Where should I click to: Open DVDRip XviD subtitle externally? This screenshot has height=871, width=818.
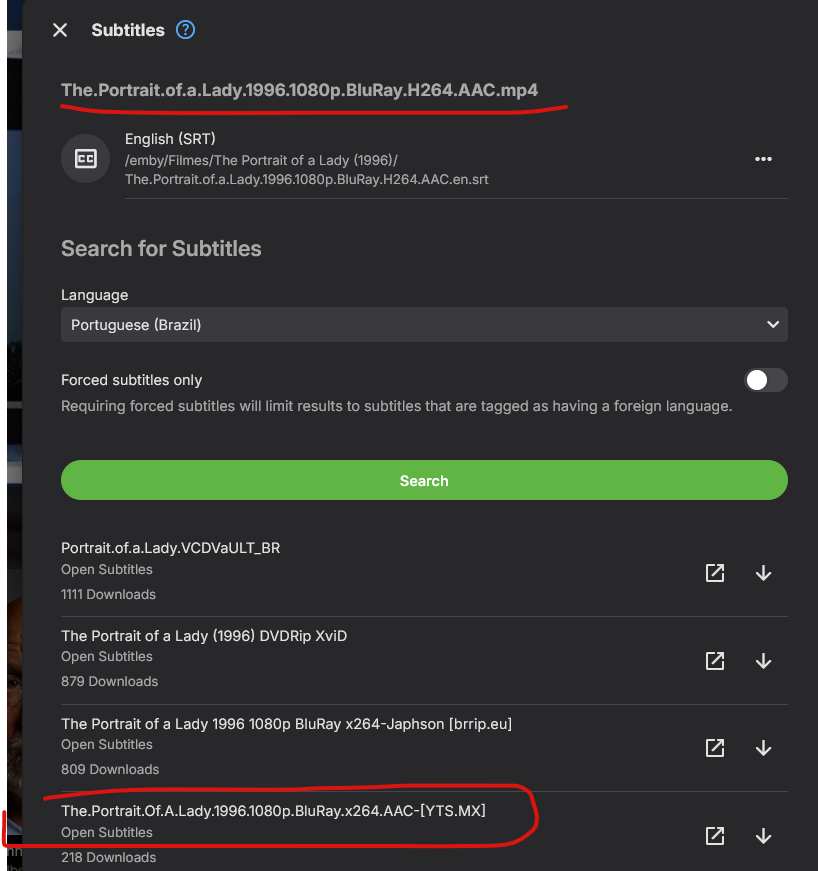point(715,661)
